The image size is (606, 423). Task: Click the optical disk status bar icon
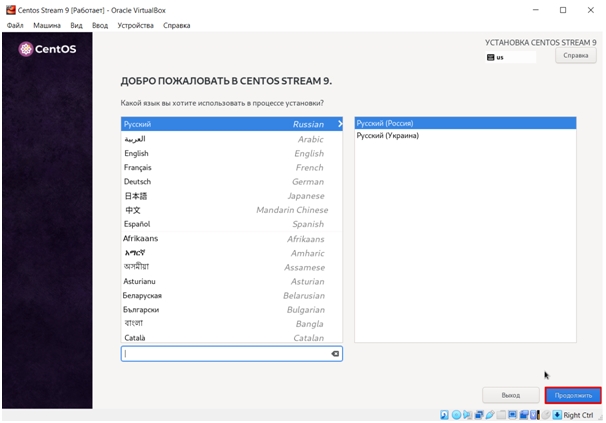point(456,415)
